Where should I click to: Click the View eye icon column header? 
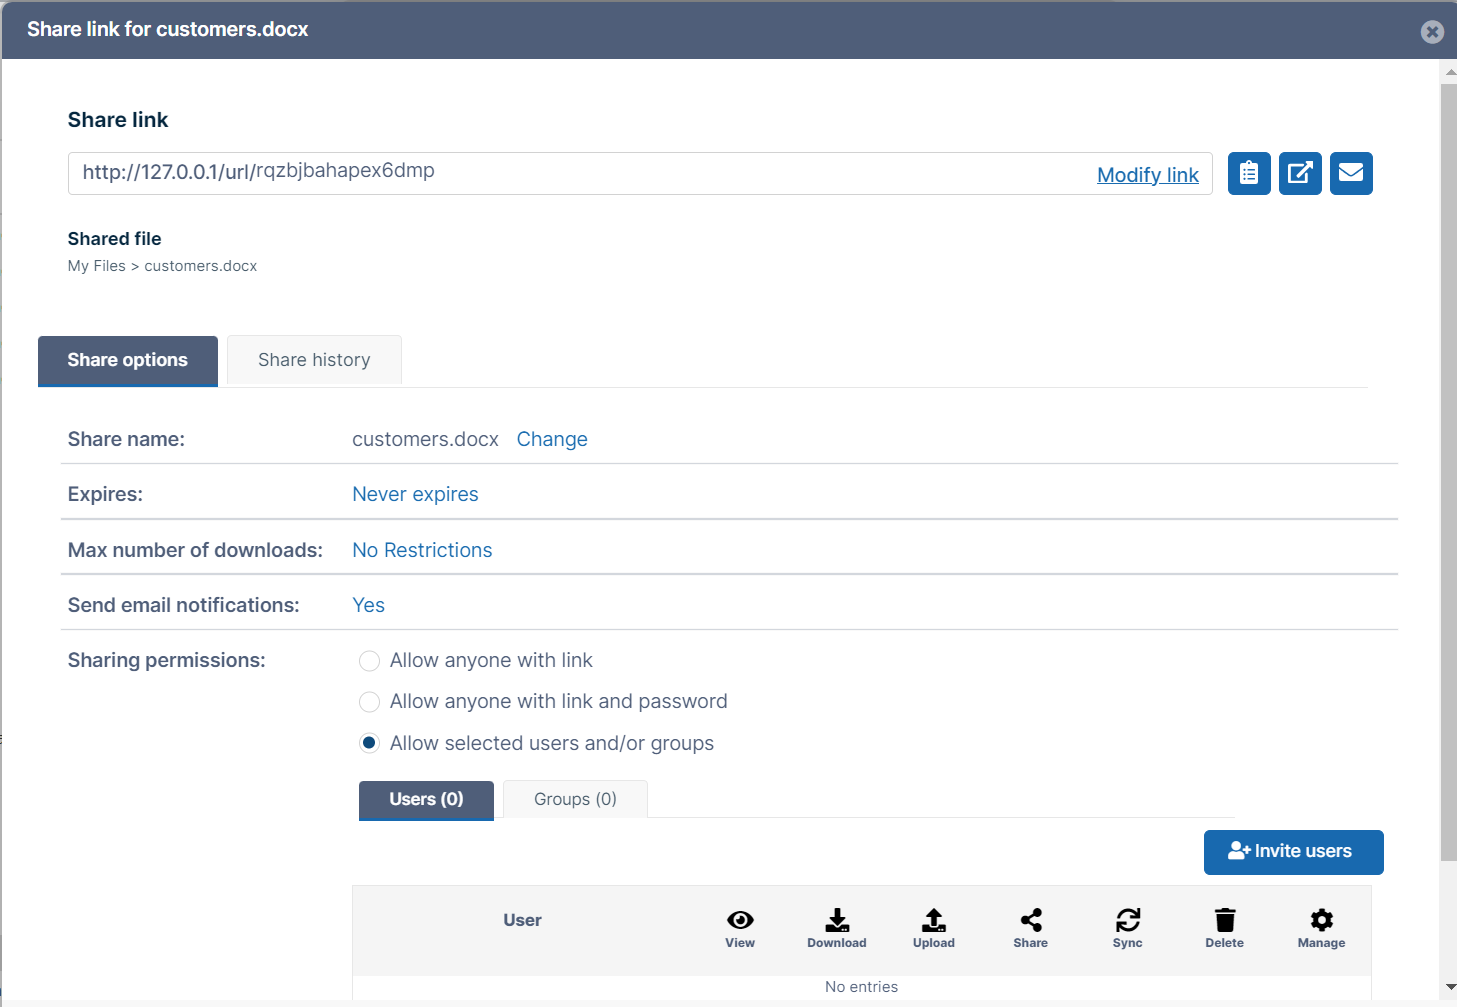740,920
